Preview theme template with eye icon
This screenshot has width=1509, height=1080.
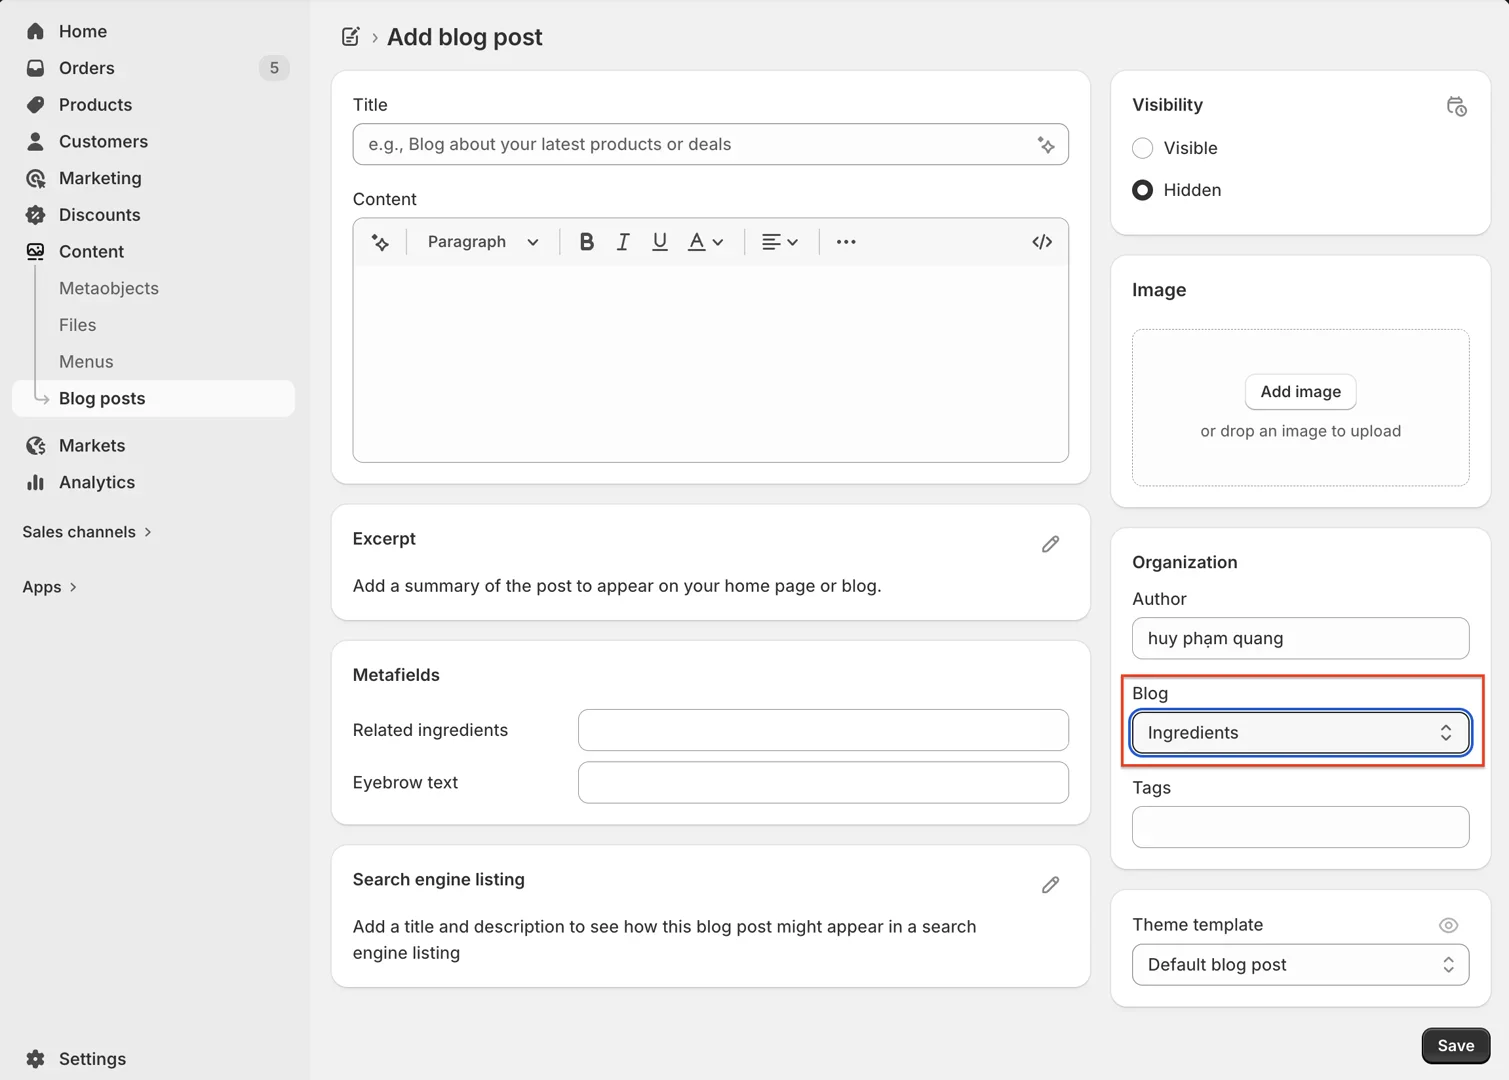click(x=1447, y=925)
